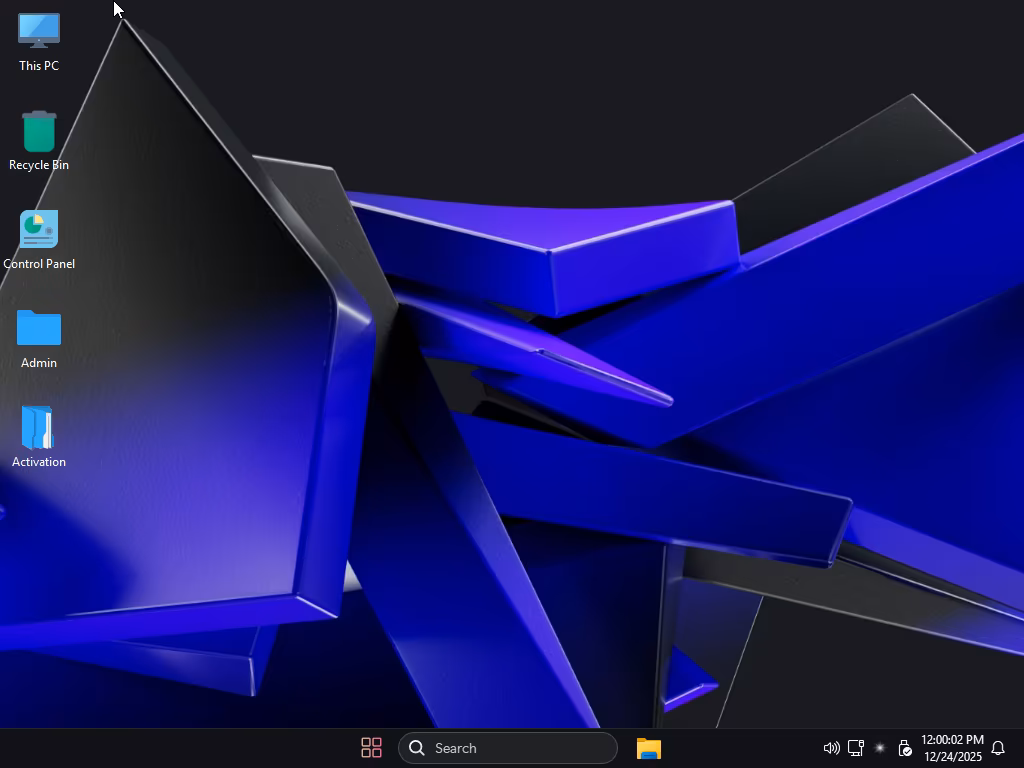Viewport: 1024px width, 768px height.
Task: Click the network status tray icon
Action: pos(856,748)
